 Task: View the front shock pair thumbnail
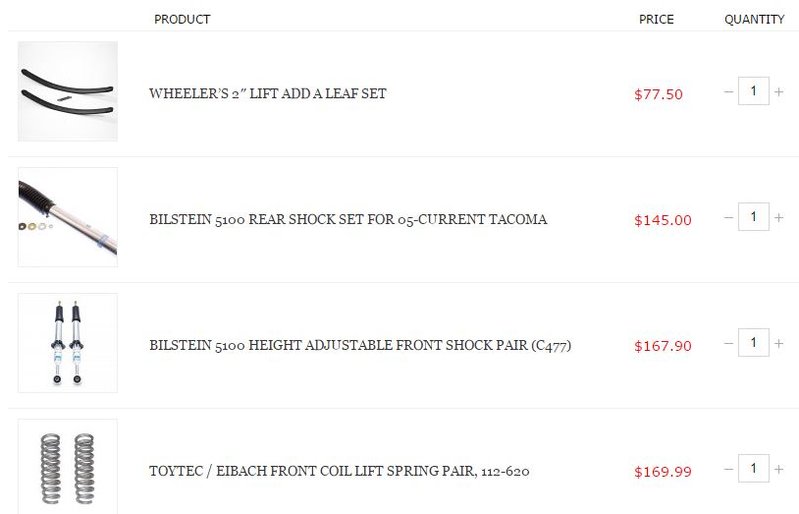click(x=68, y=343)
